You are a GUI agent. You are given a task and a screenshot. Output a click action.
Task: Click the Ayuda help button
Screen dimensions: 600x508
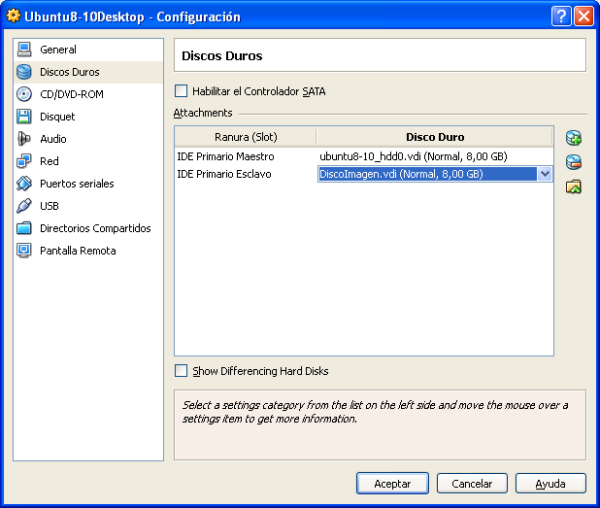pyautogui.click(x=550, y=483)
